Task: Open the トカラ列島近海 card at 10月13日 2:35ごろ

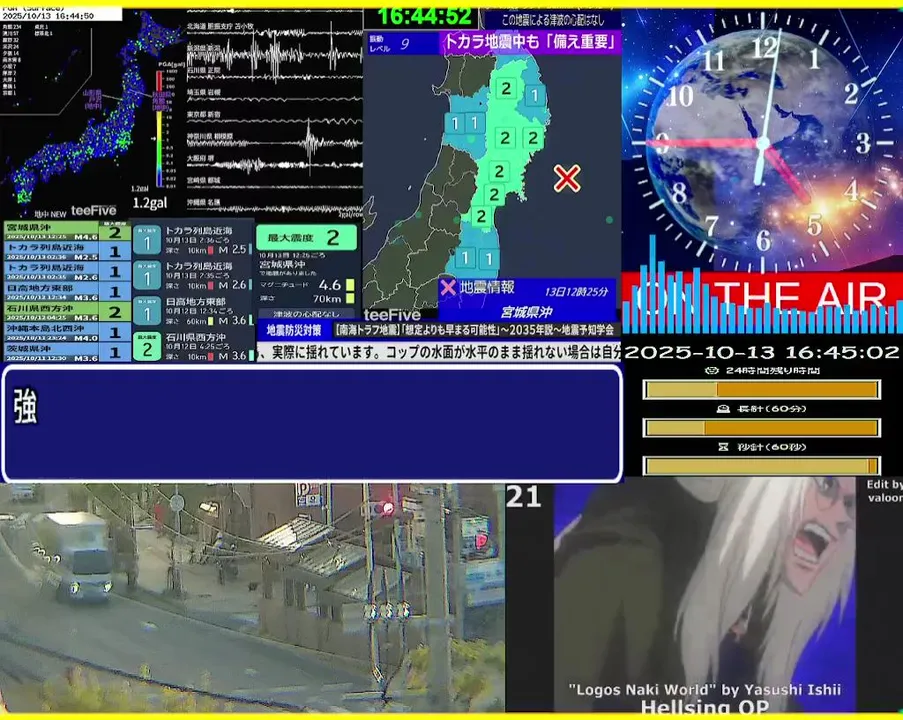Action: pos(194,275)
